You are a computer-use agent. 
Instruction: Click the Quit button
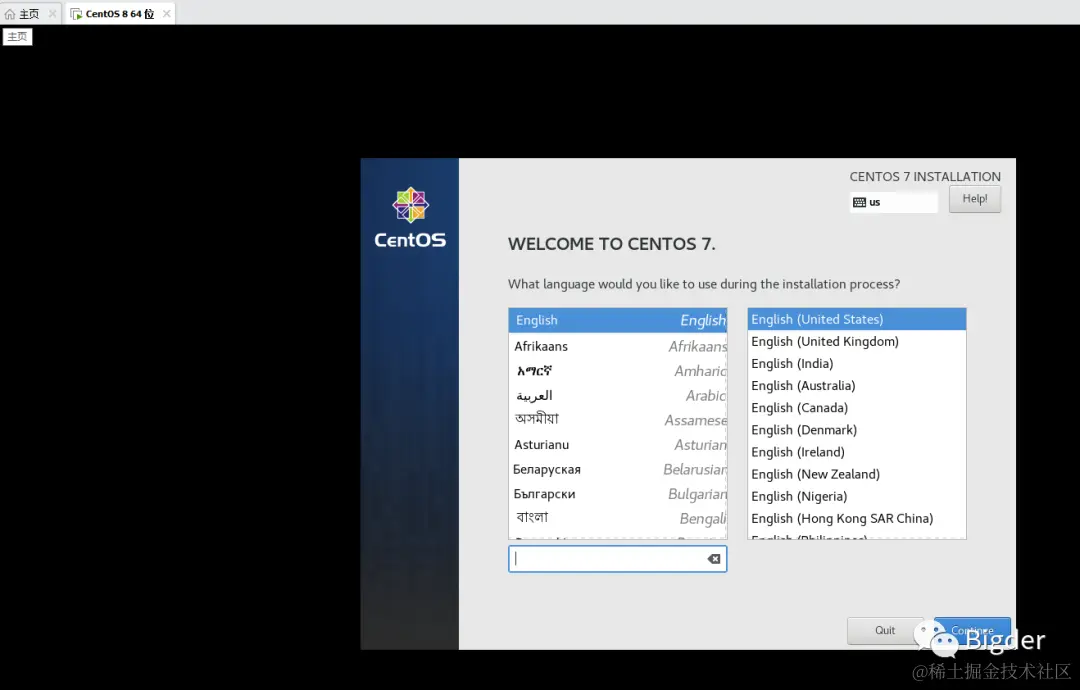pyautogui.click(x=884, y=630)
